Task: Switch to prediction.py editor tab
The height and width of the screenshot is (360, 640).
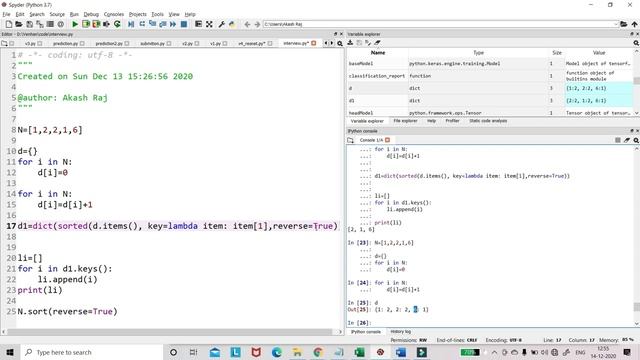Action: coord(65,43)
